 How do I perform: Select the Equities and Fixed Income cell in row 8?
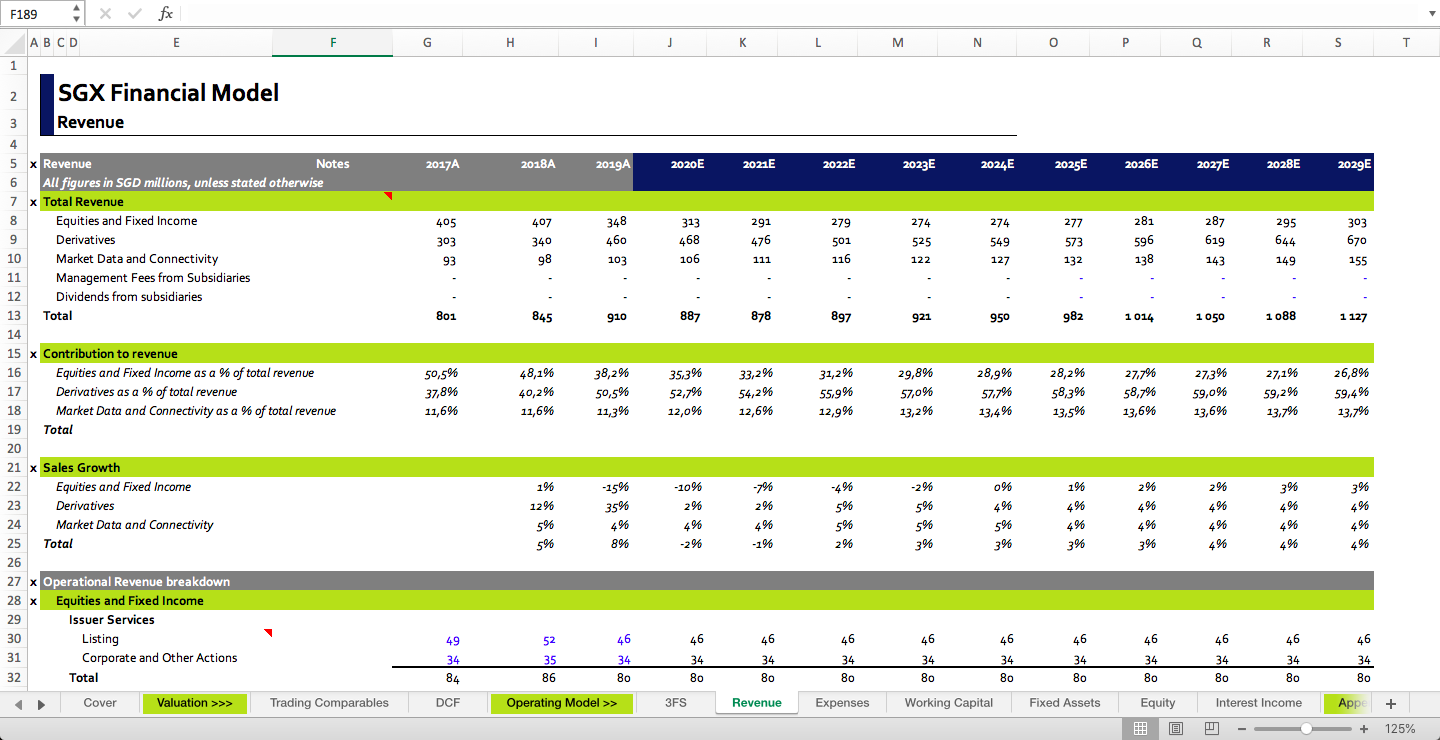(126, 221)
